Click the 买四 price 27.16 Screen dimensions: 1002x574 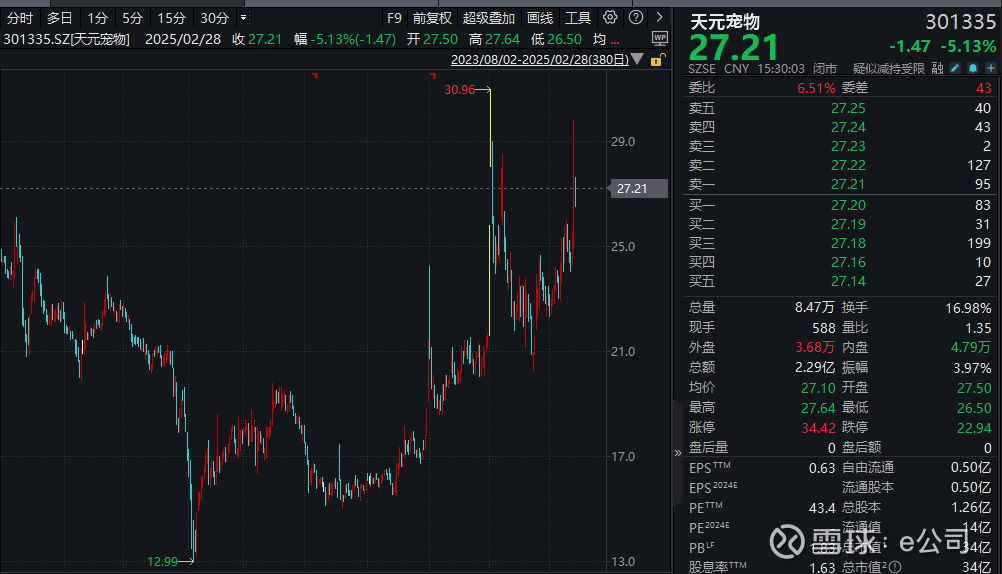848,262
